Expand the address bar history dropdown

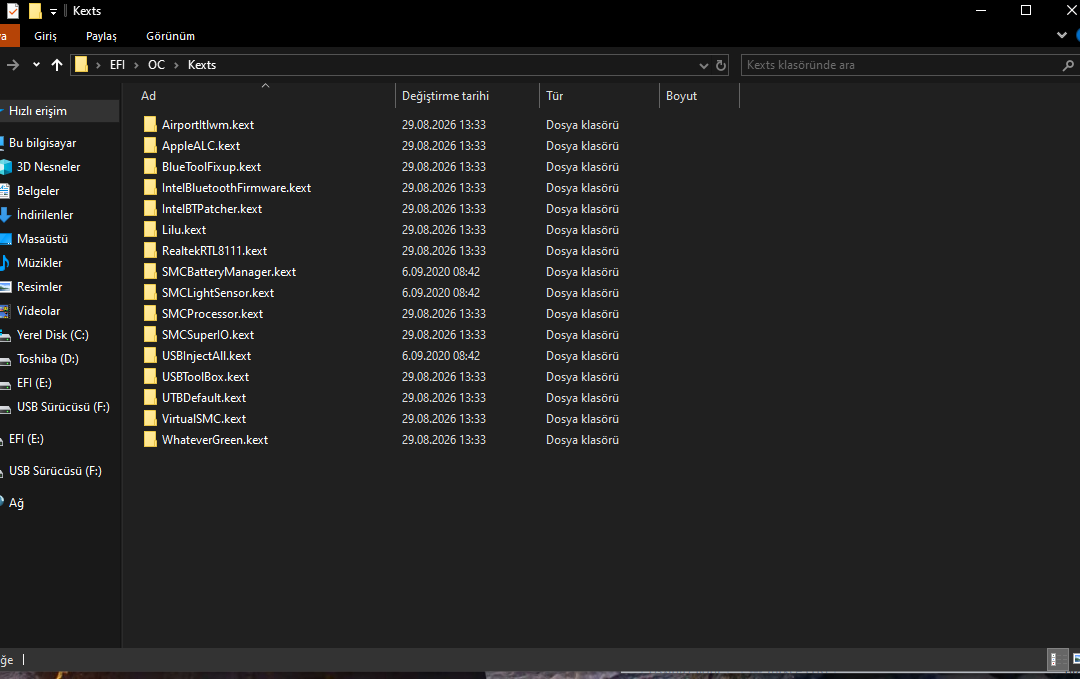coord(703,65)
